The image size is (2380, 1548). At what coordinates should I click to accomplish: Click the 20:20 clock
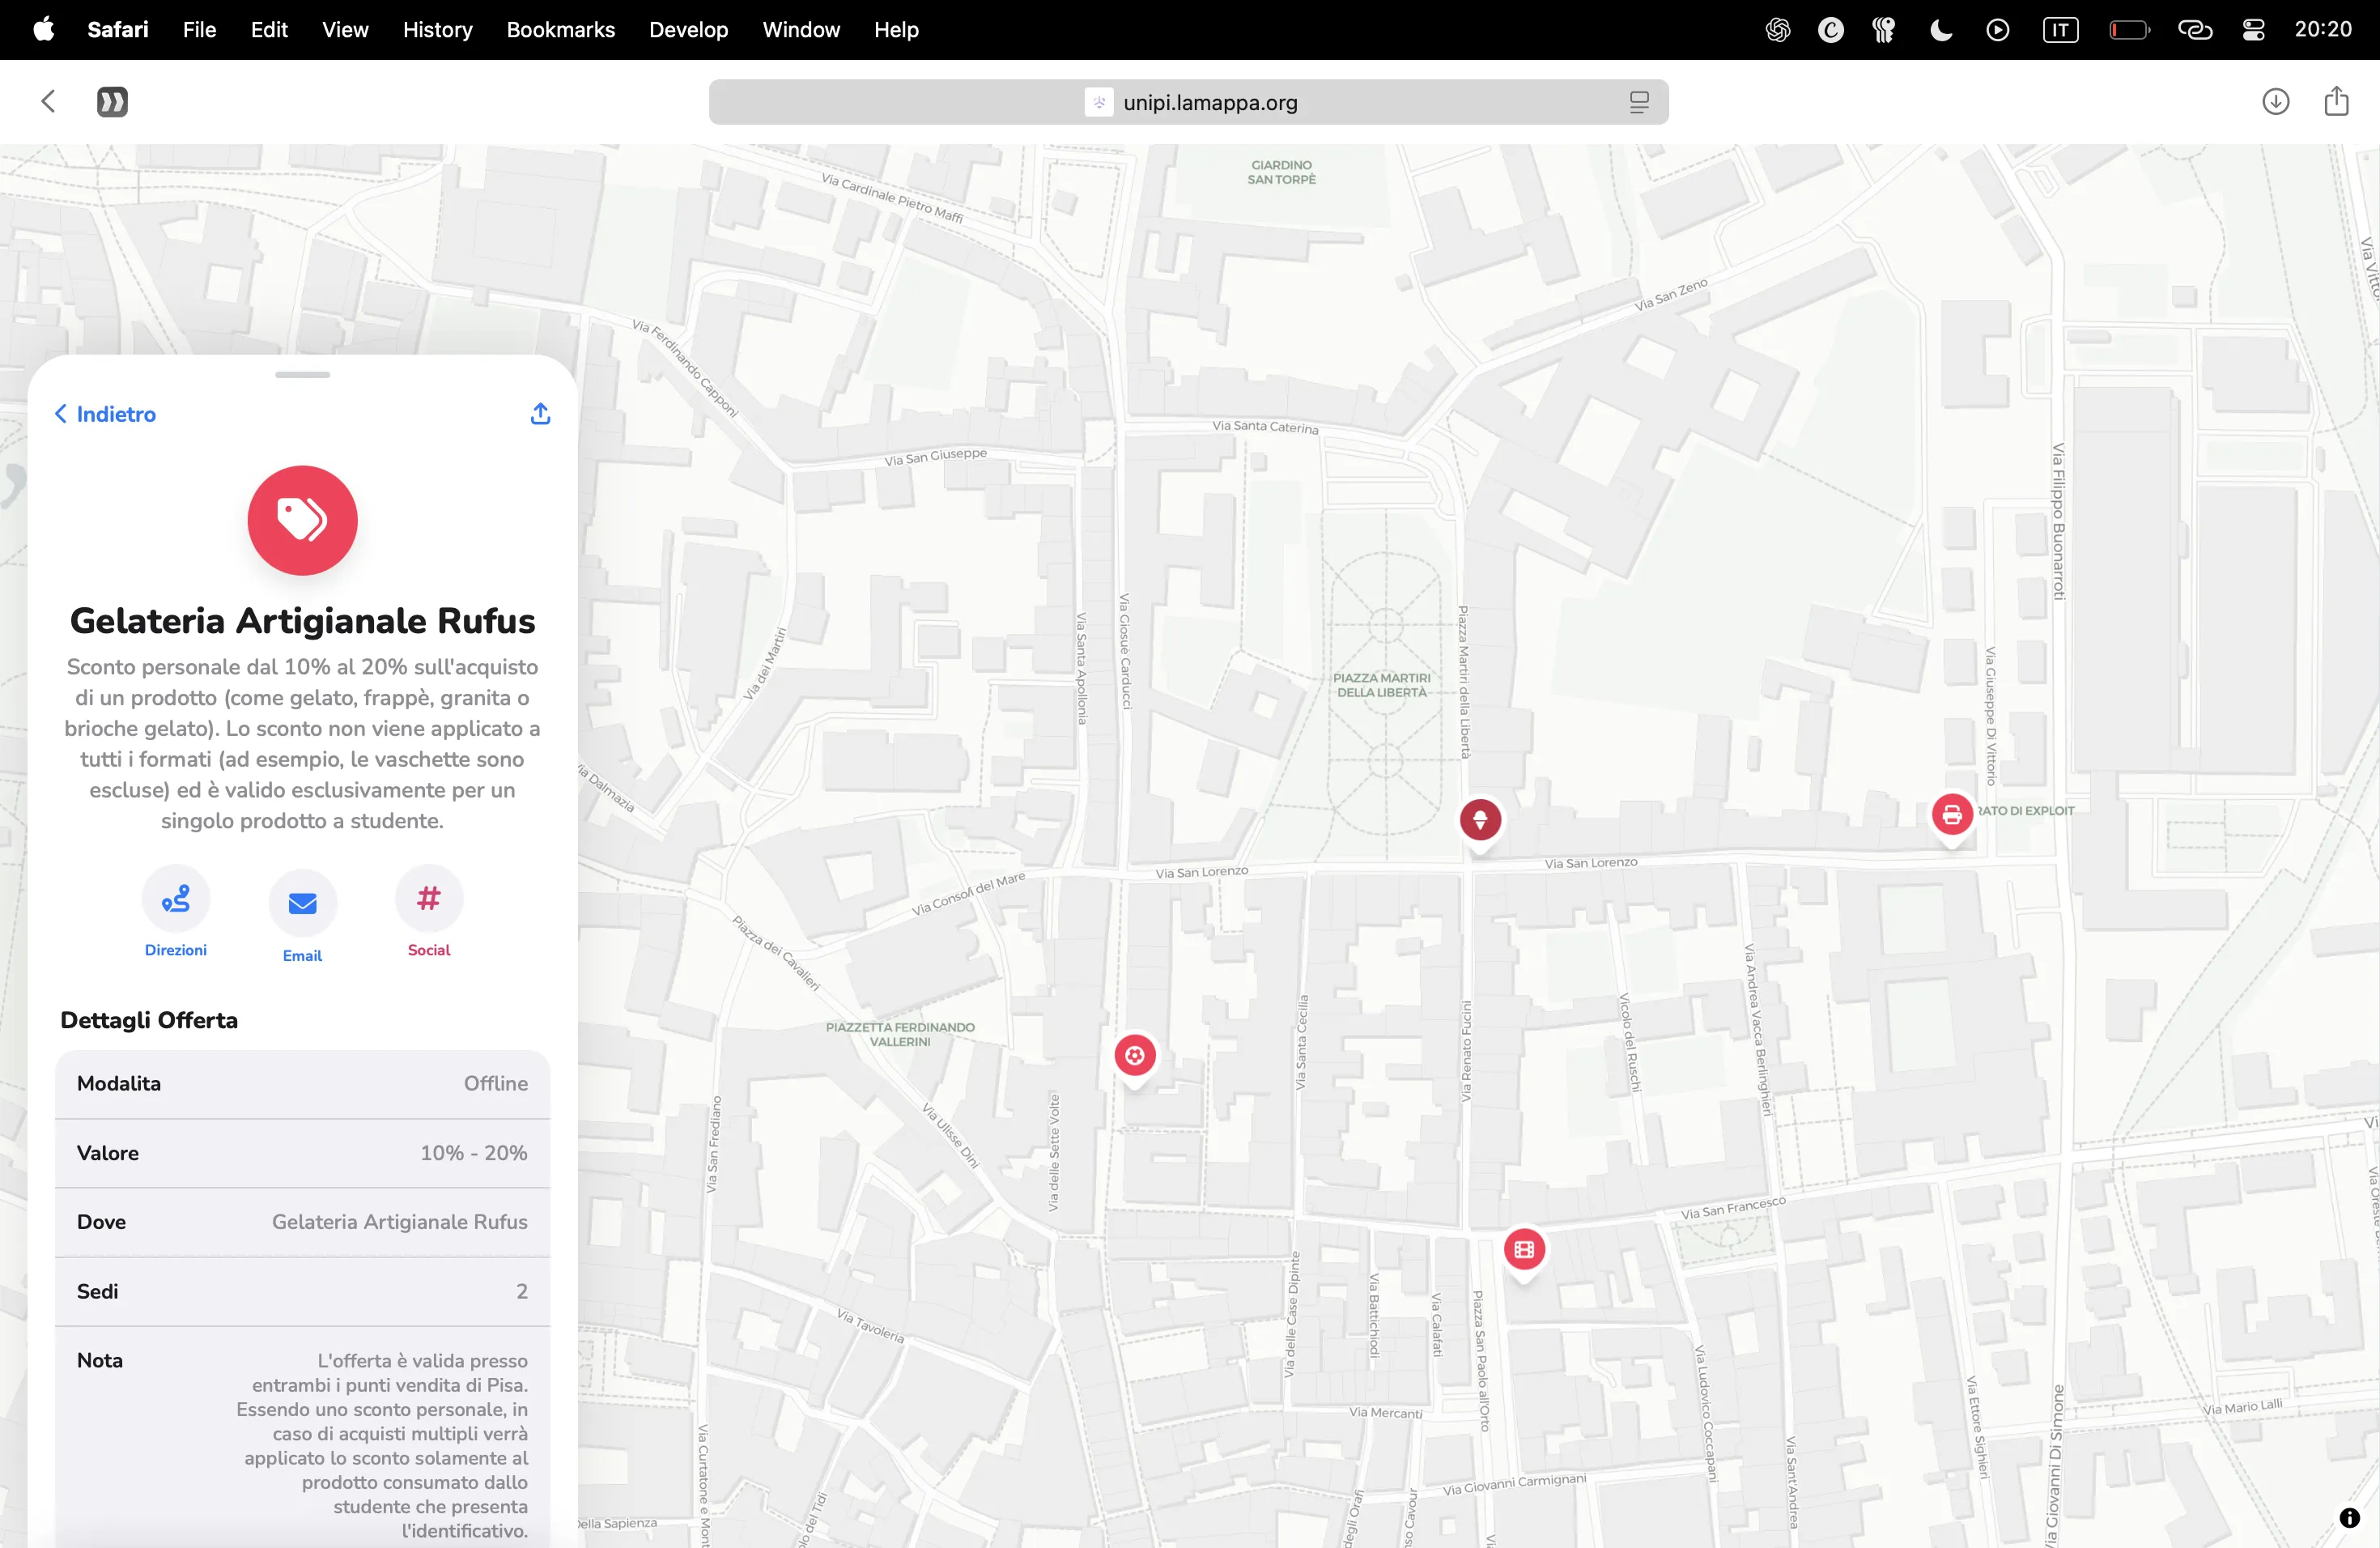click(2323, 29)
